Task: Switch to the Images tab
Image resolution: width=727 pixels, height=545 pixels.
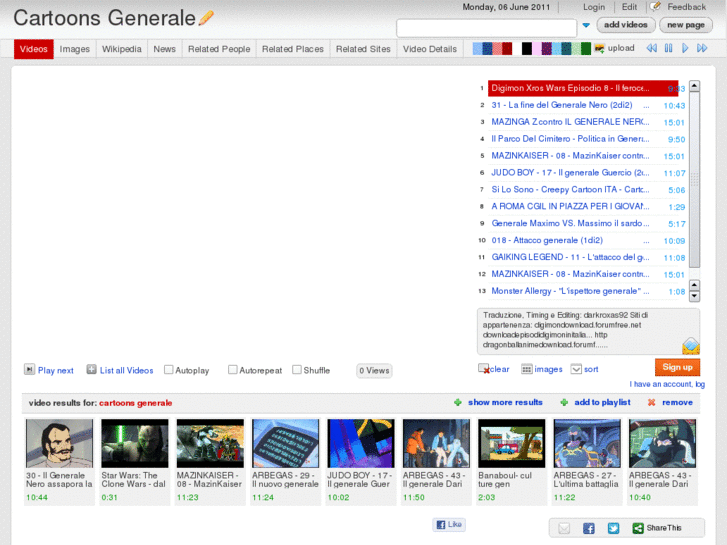Action: pyautogui.click(x=75, y=49)
